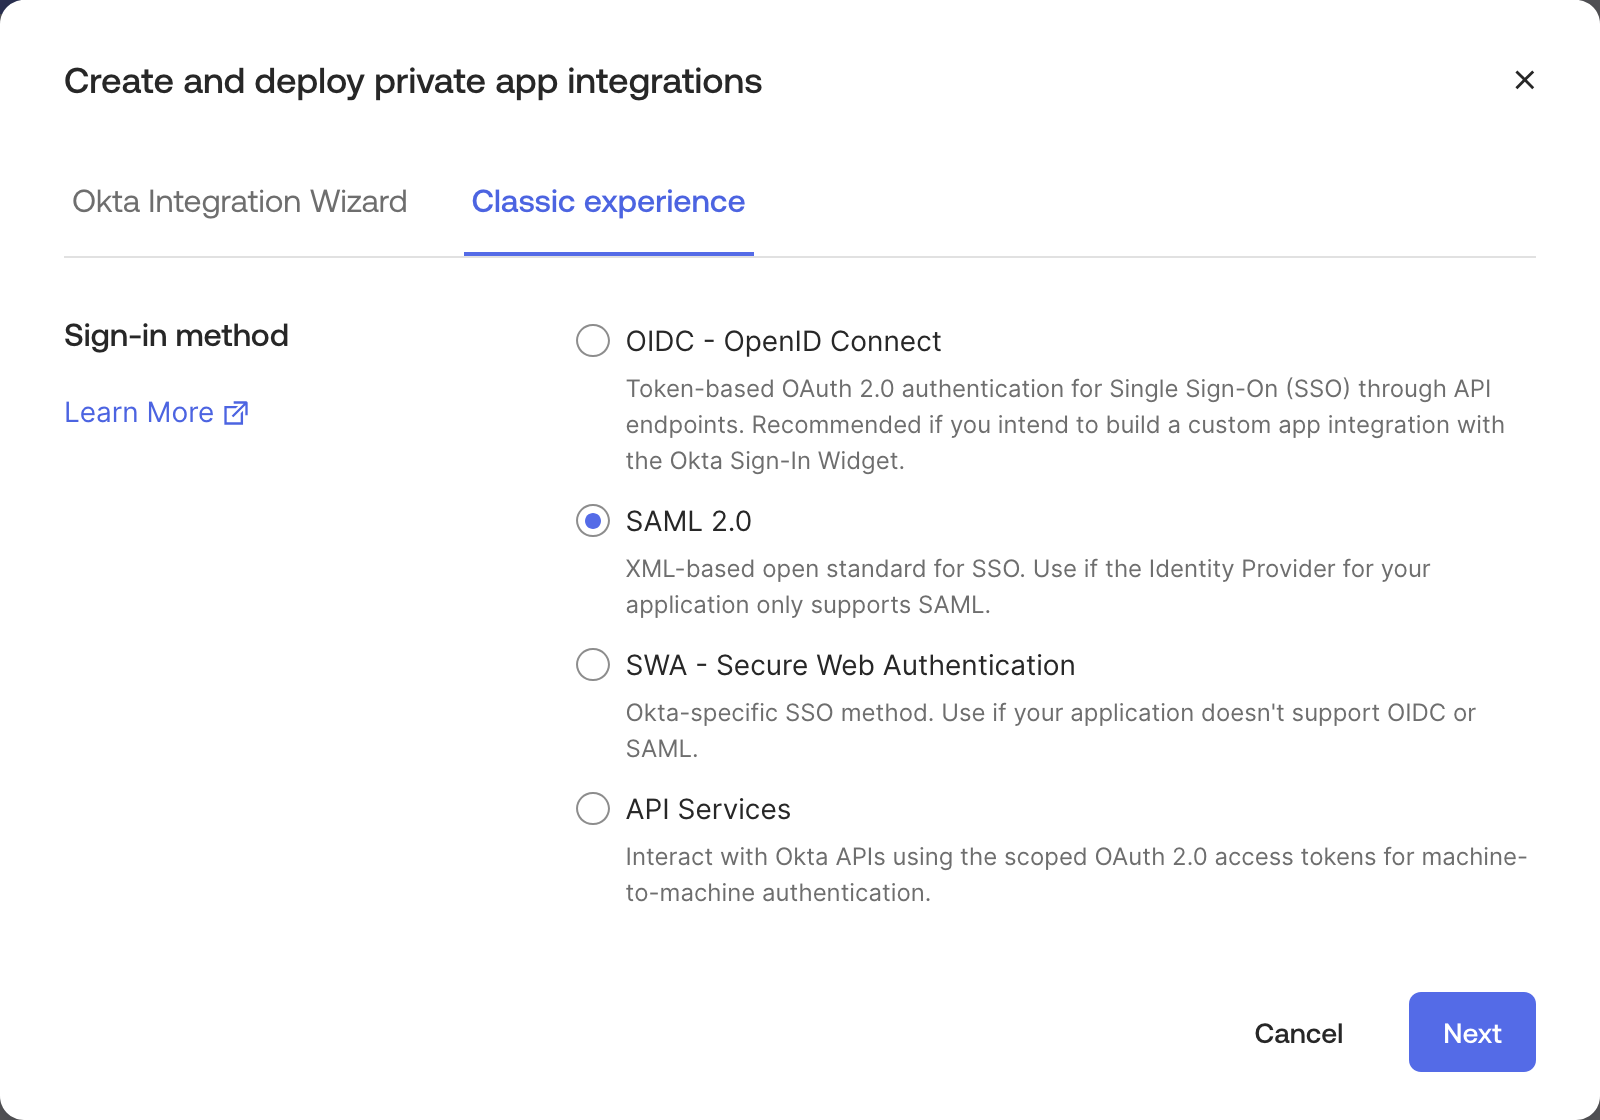The image size is (1600, 1120).
Task: Pick the SWA - Secure Web Authentication radio
Action: click(593, 664)
